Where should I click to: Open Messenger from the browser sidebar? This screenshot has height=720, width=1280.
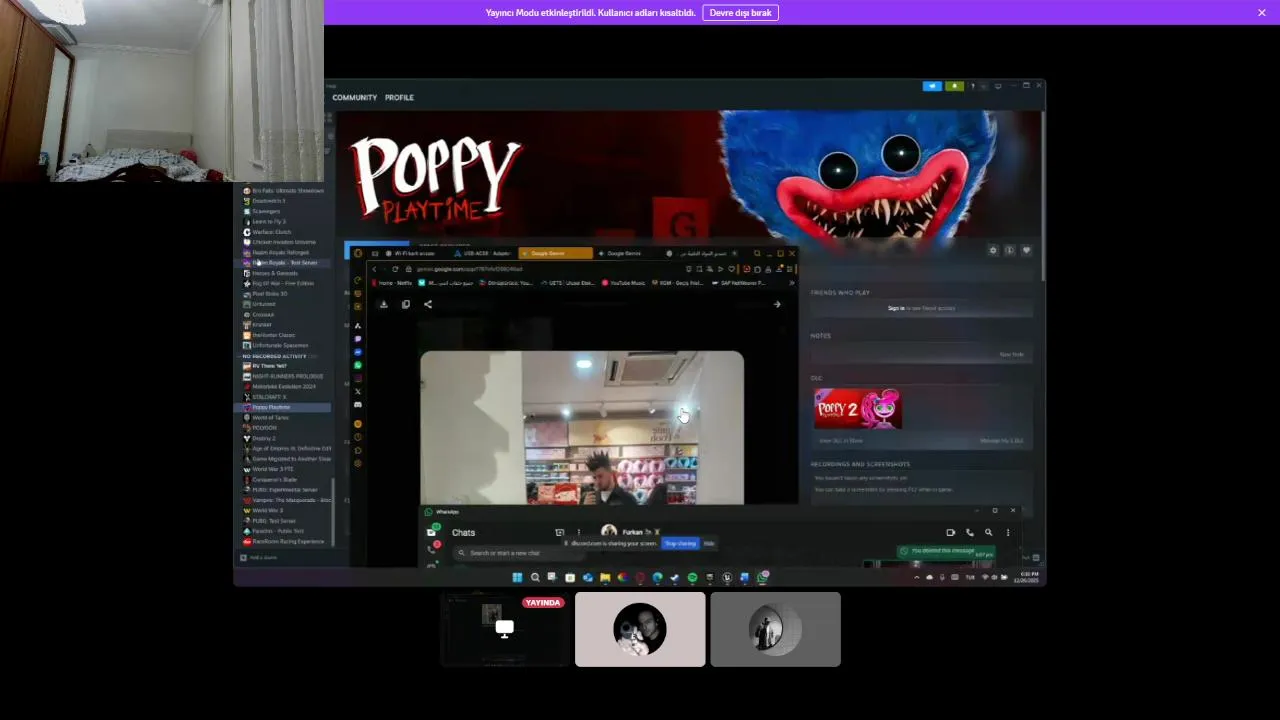point(358,353)
